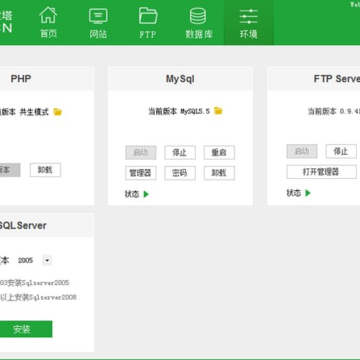Click the MySql 密码 password button

pos(180,173)
